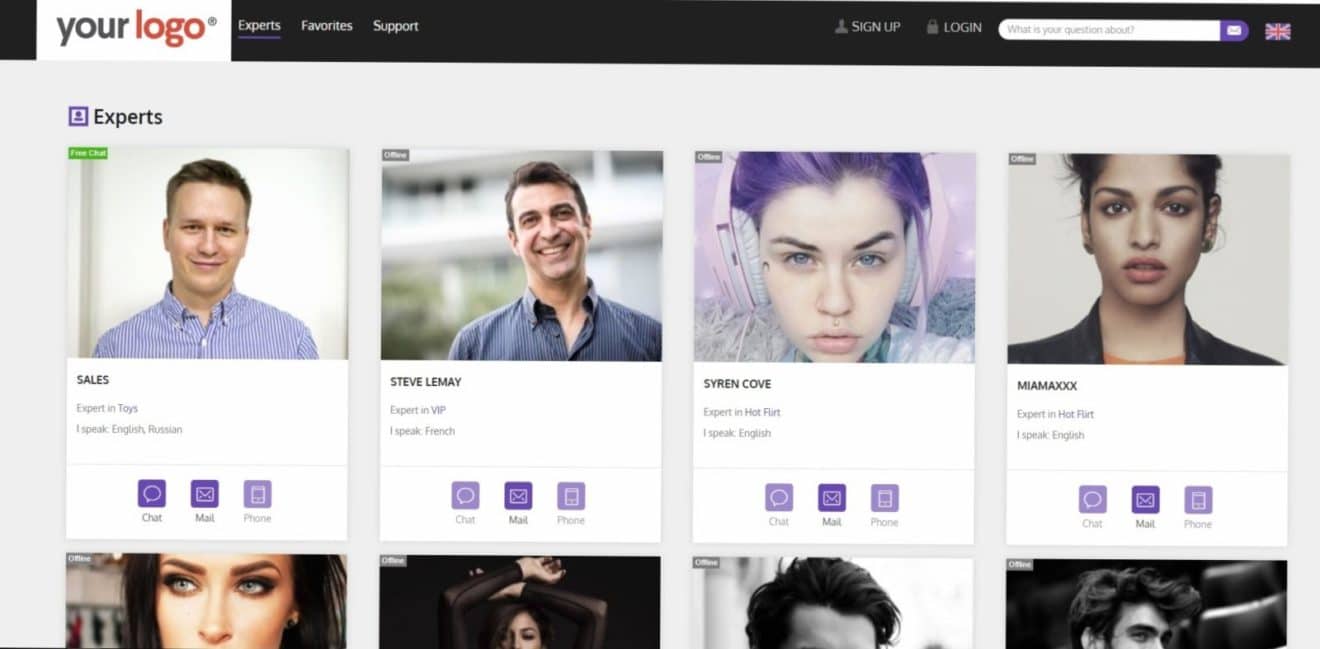Open chat with Syren Cove
This screenshot has height=649, width=1320.
(779, 498)
